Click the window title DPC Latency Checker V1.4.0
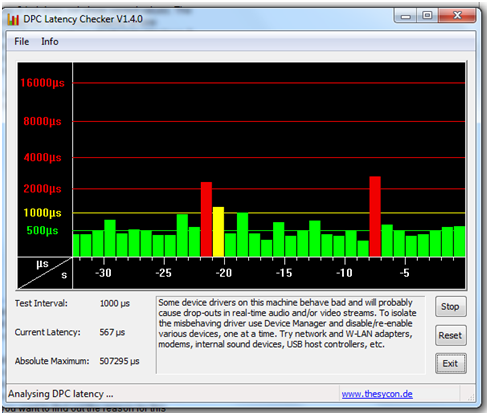 (x=83, y=19)
